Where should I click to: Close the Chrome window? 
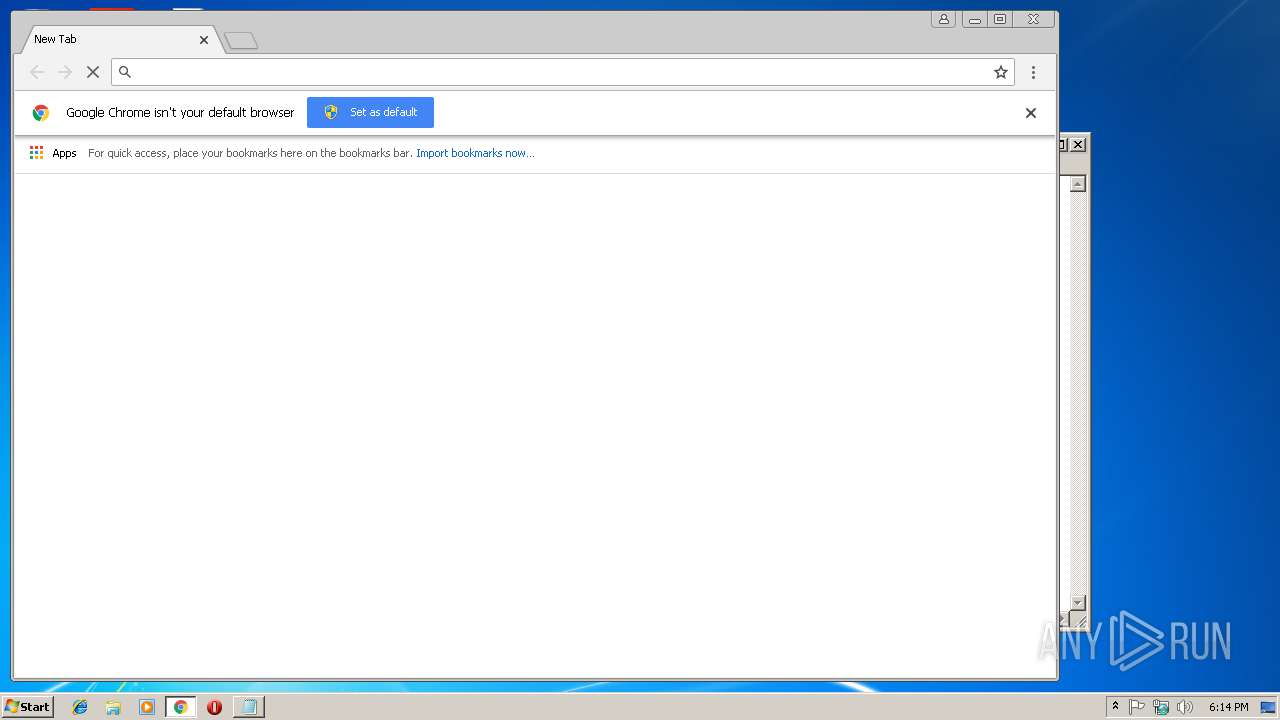[x=1033, y=19]
